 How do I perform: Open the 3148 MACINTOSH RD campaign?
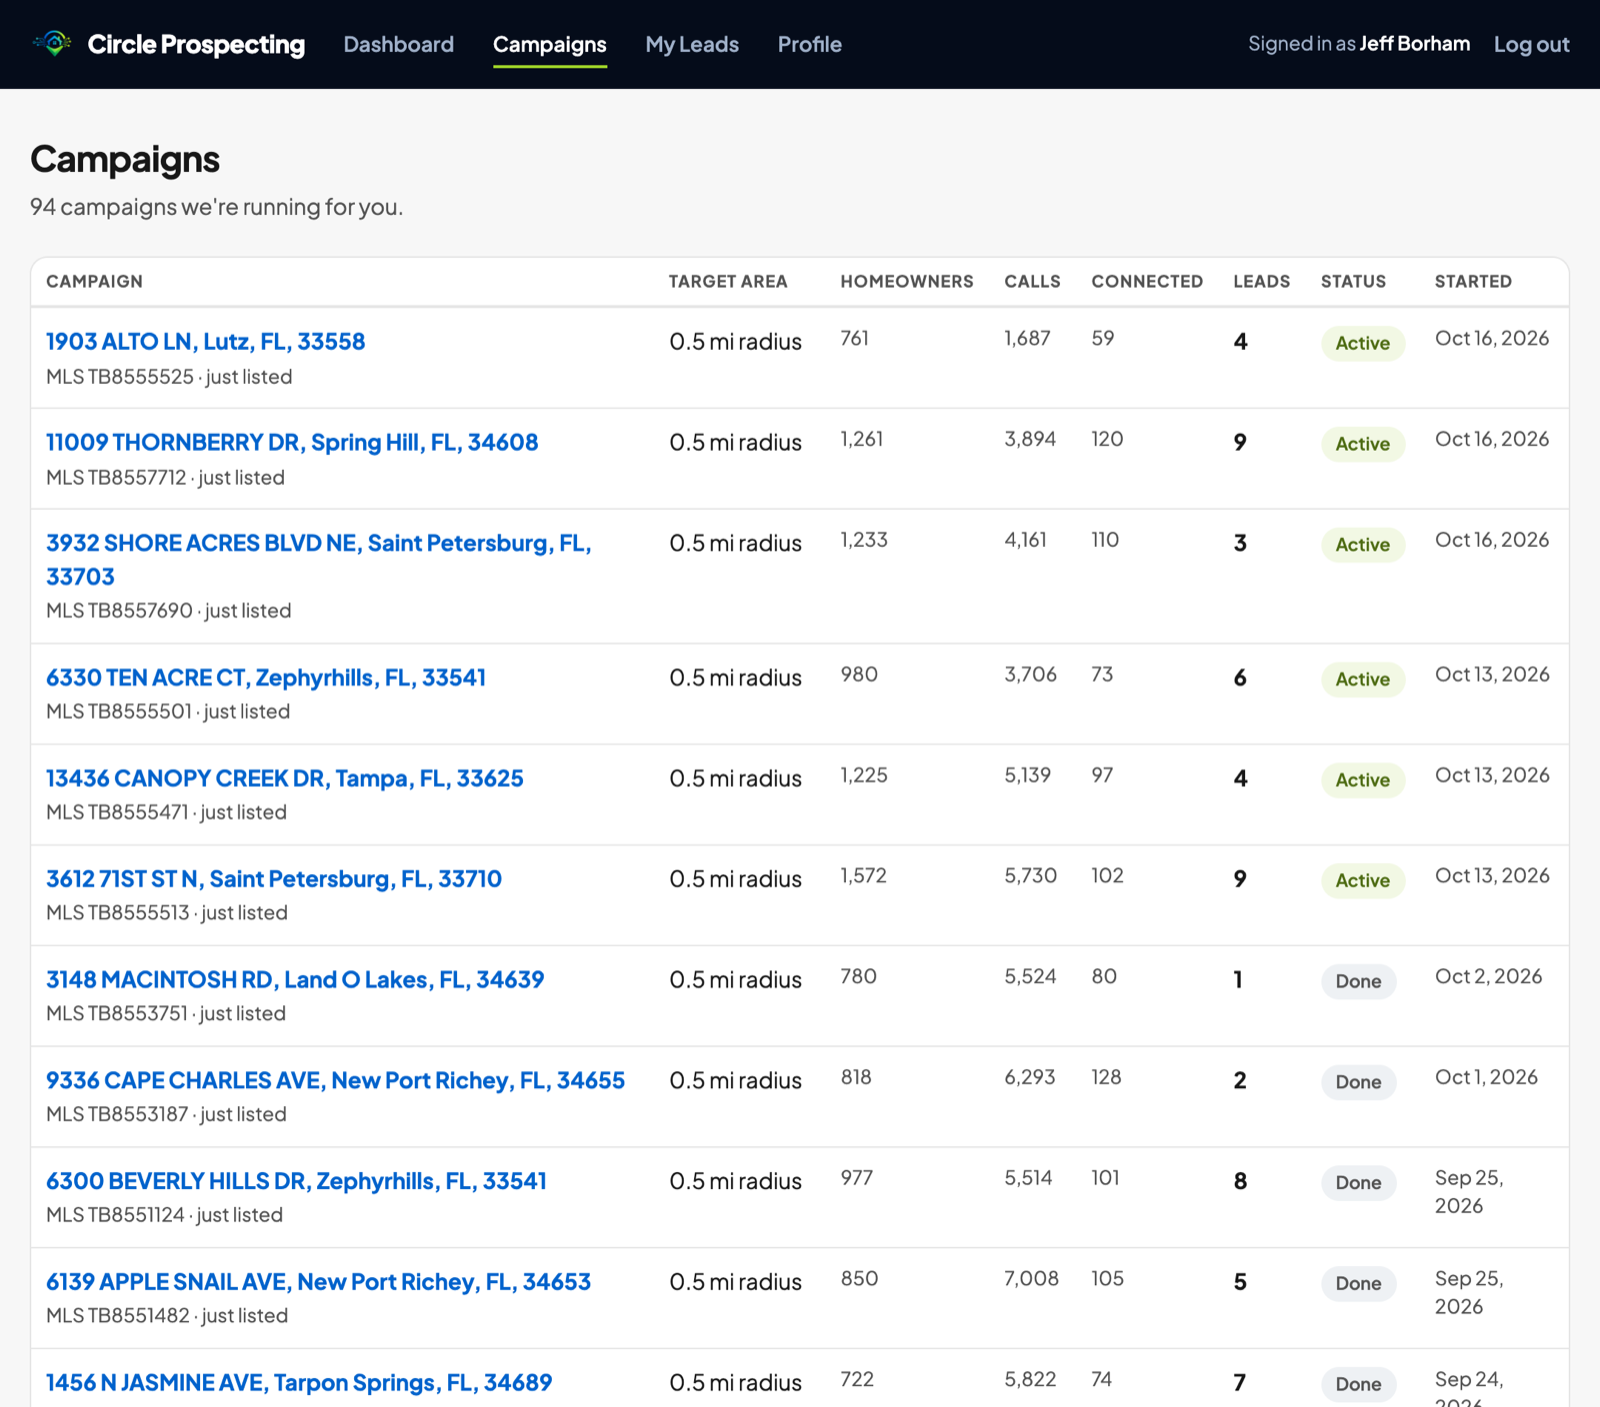tap(295, 979)
